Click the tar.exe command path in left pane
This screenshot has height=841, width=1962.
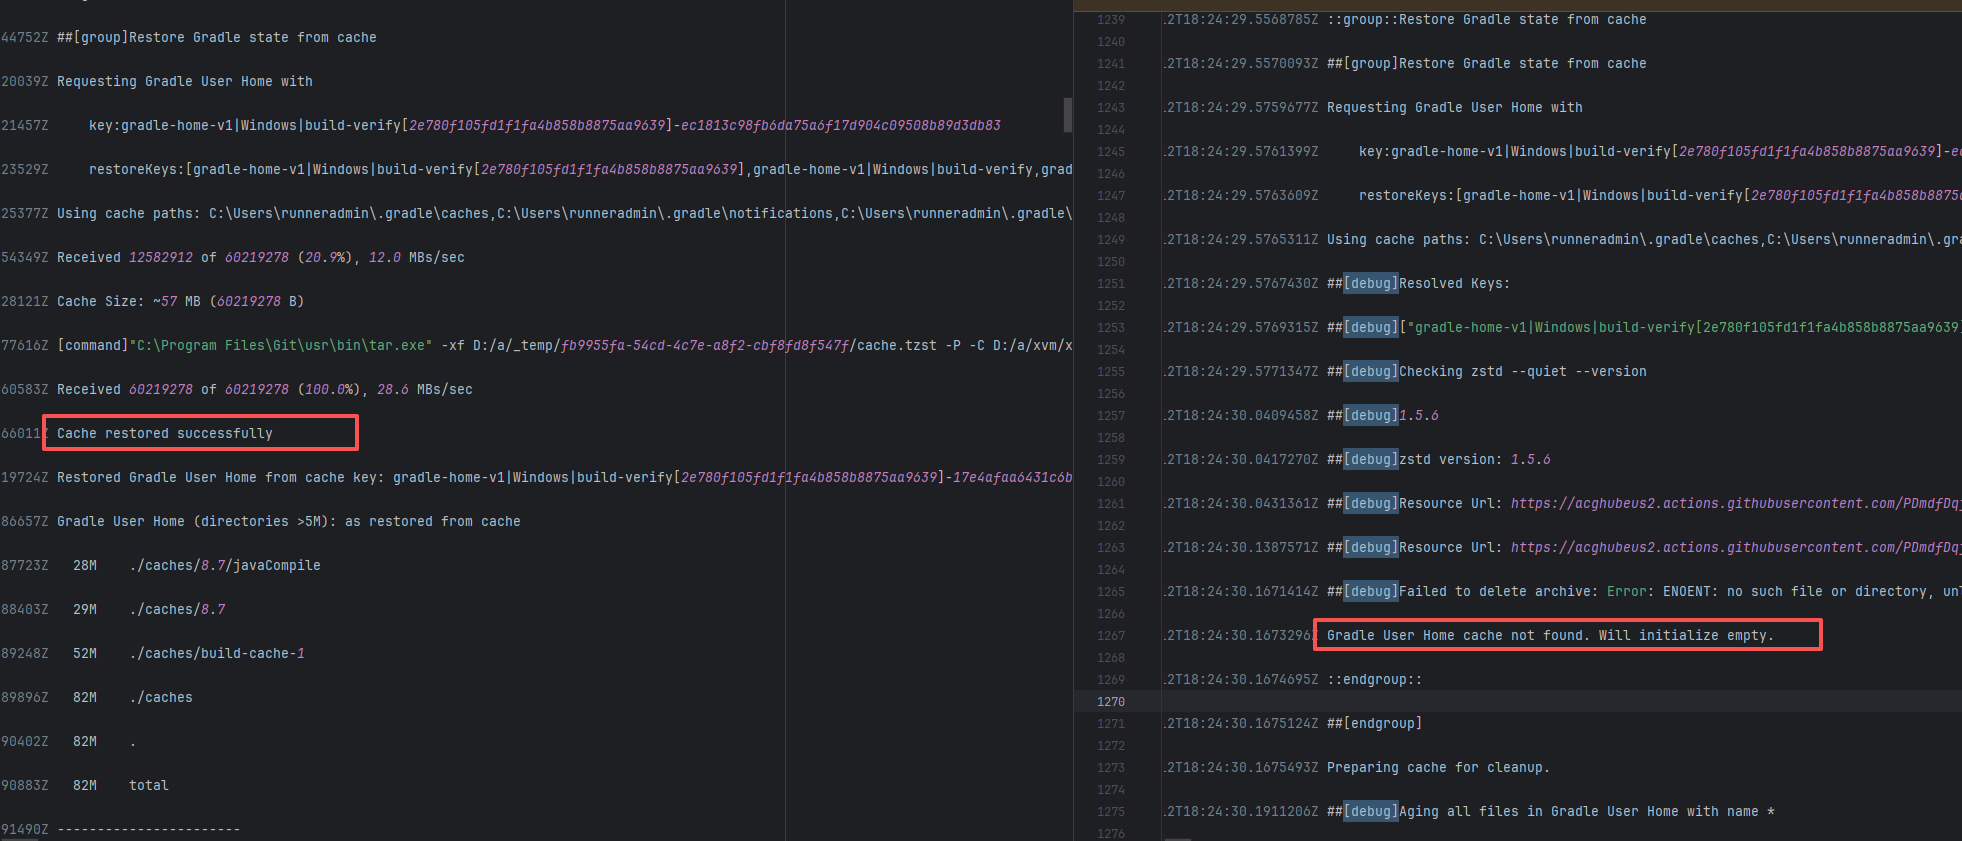point(281,345)
